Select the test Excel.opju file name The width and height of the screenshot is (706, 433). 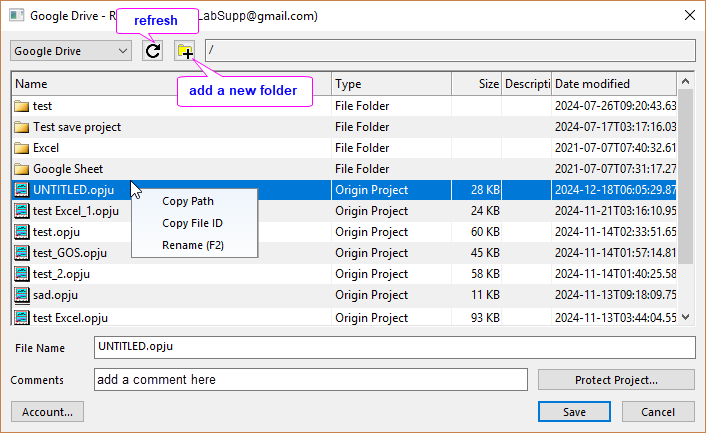(x=70, y=318)
